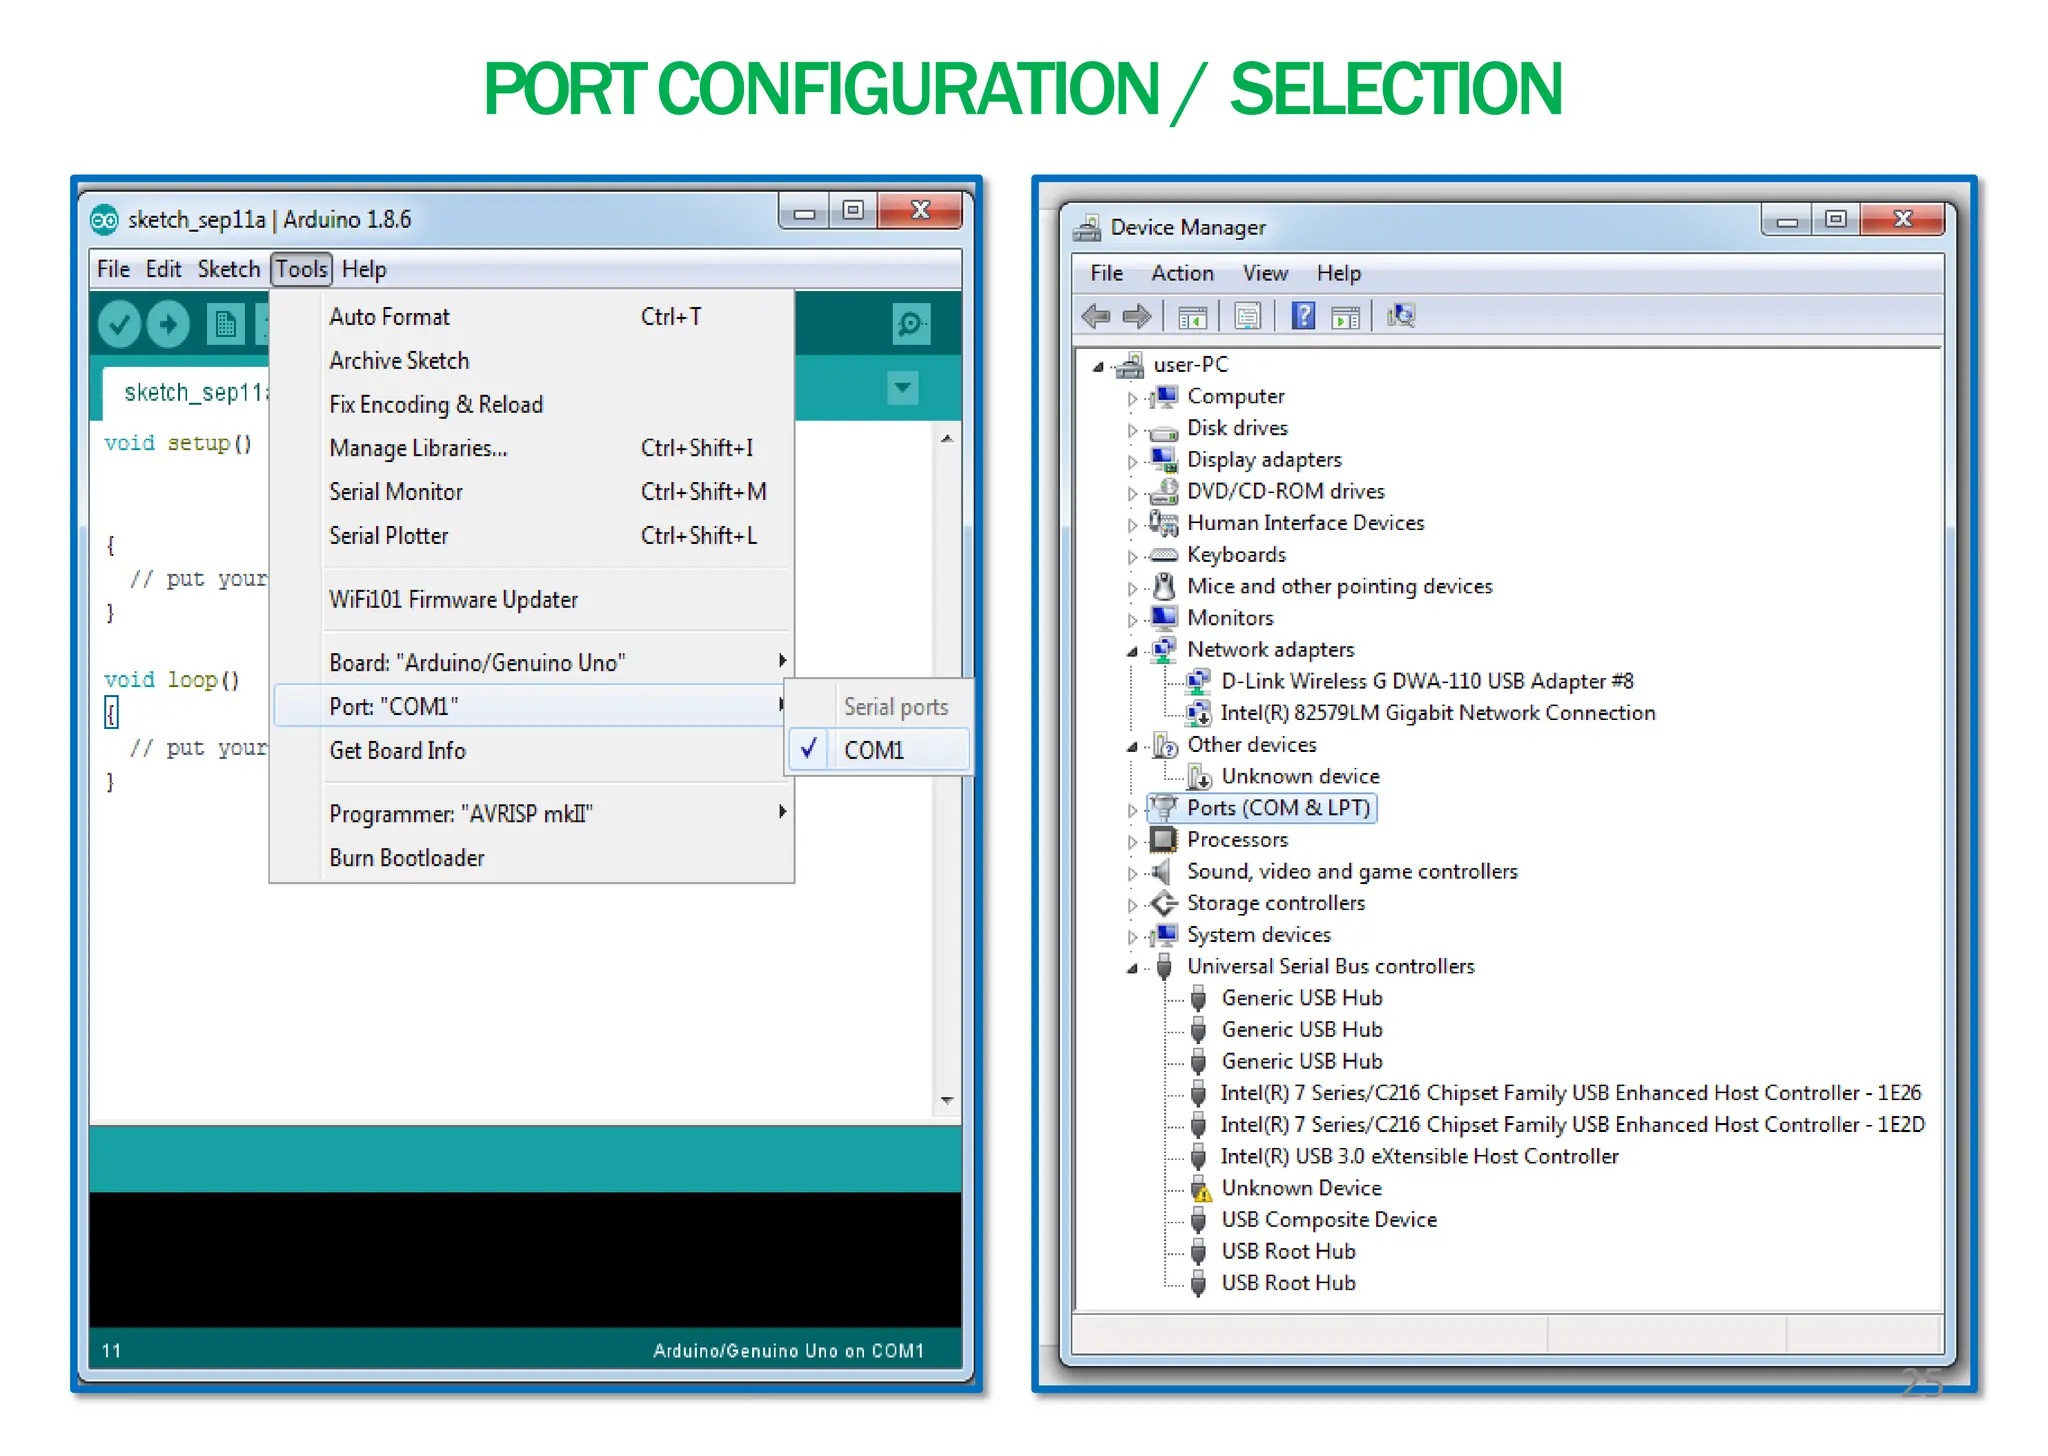Select Intel(R) USB 3.0 eXtensible Host Controller

click(1419, 1157)
